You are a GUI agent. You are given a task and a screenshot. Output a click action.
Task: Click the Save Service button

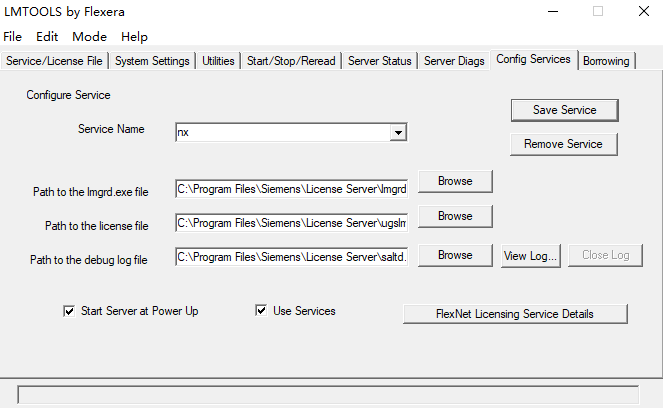[564, 110]
